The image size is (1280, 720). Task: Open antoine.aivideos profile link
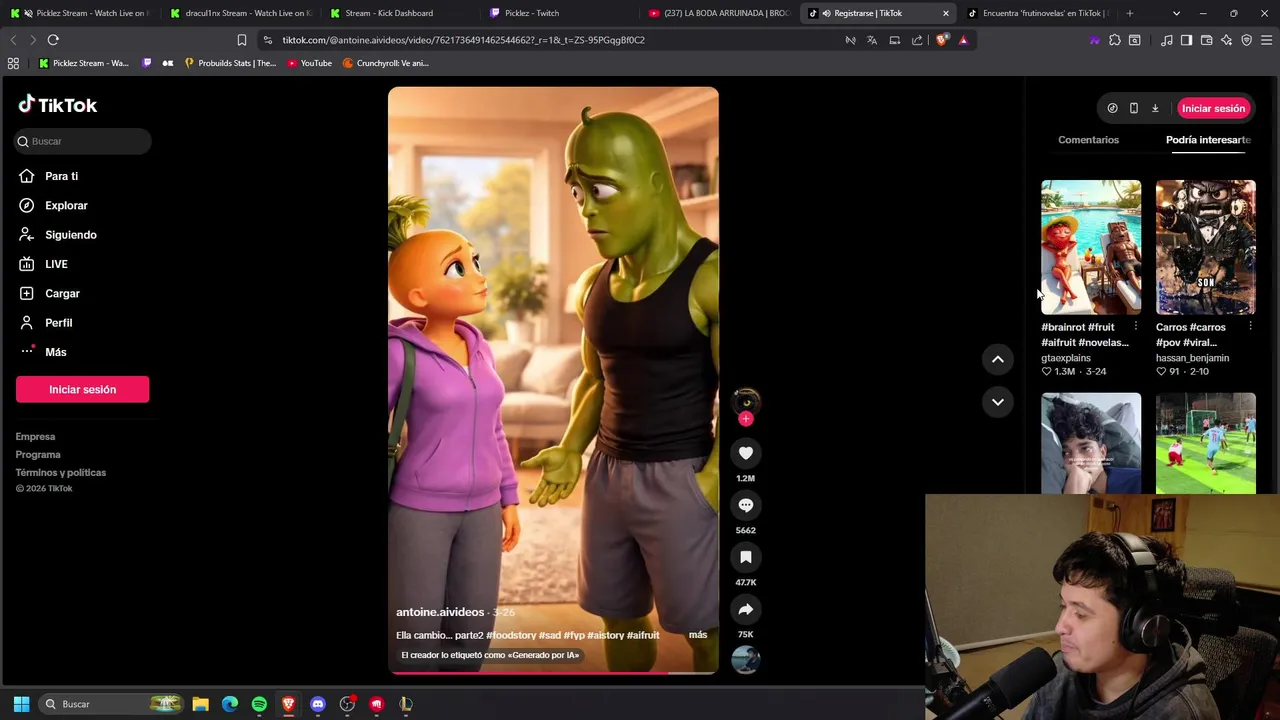440,612
